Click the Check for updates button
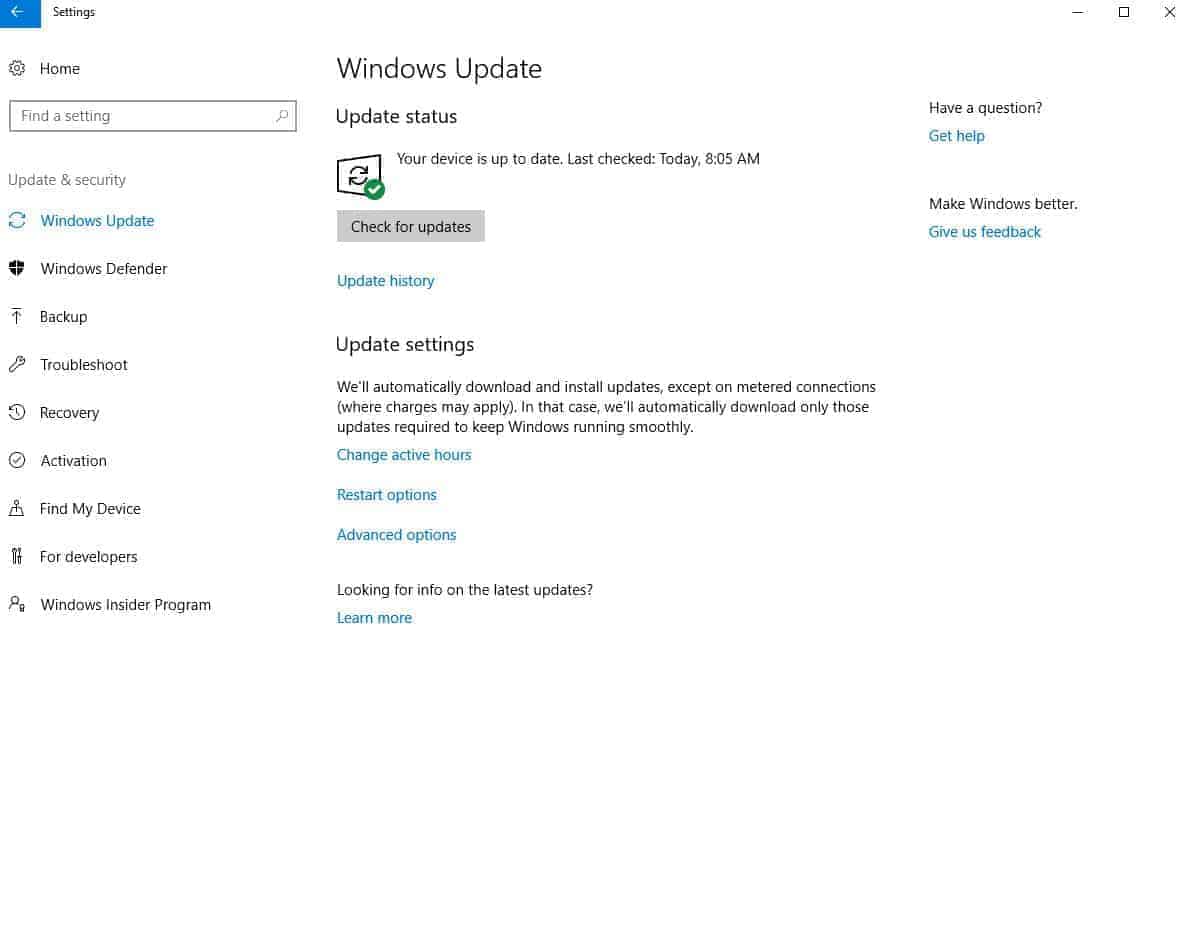The width and height of the screenshot is (1192, 928). [411, 226]
